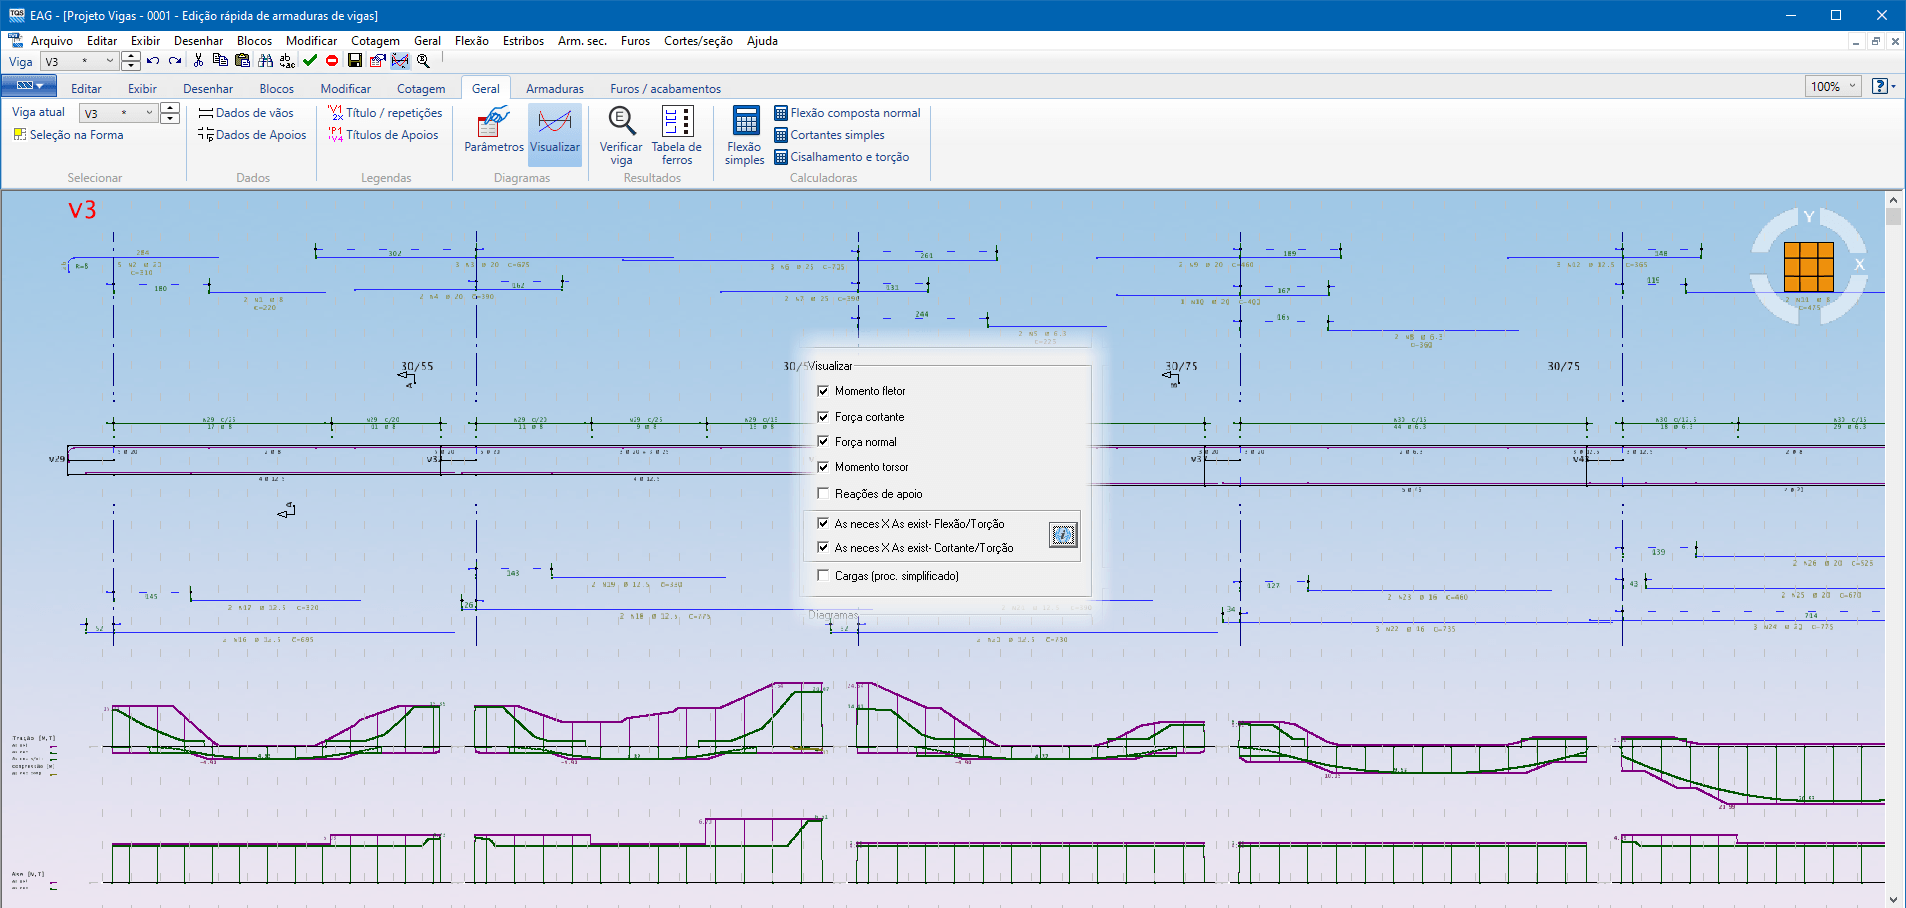Click the Viga atual spinner arrows
Image resolution: width=1906 pixels, height=908 pixels.
click(x=170, y=113)
